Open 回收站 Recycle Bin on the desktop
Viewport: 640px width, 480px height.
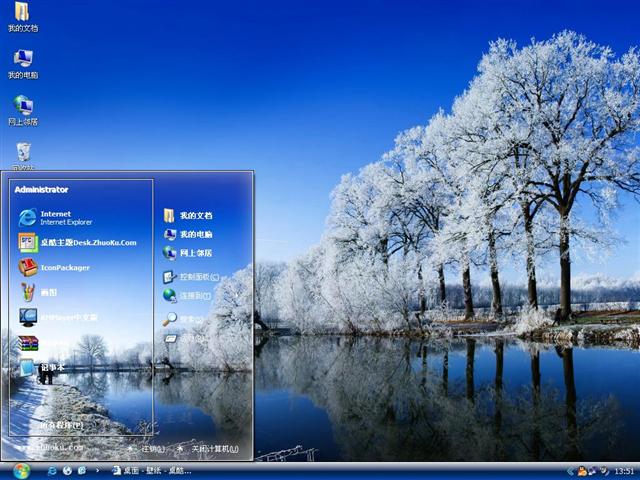coord(23,153)
